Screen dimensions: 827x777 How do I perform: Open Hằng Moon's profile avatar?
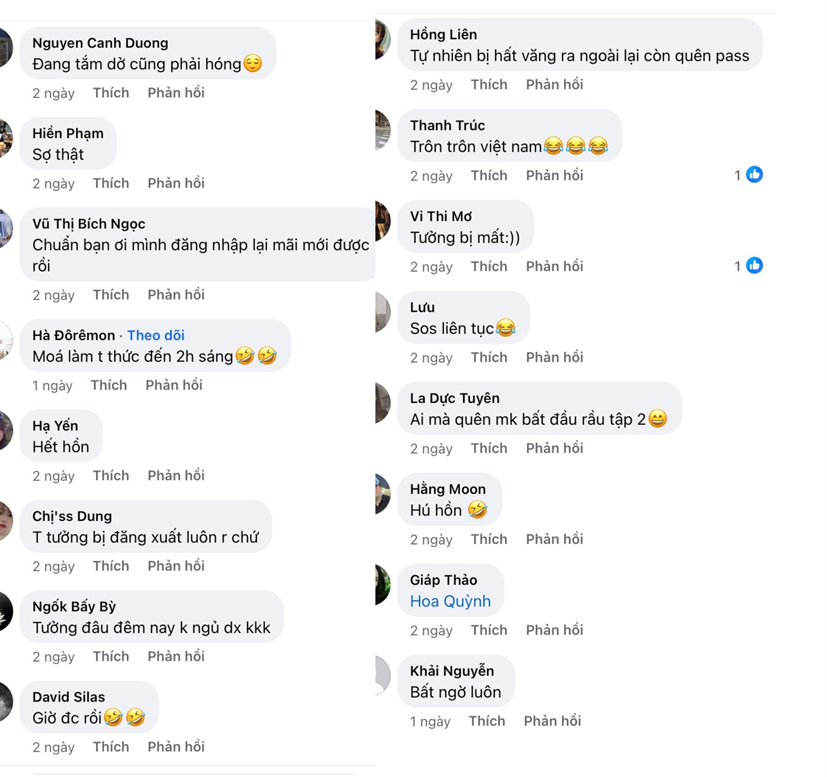tap(382, 494)
